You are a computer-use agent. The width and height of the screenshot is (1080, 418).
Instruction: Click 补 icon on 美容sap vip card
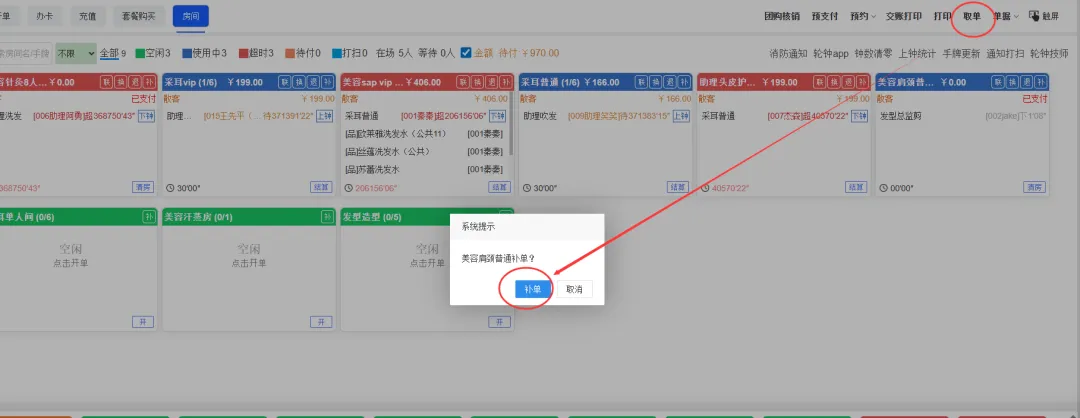tap(506, 82)
